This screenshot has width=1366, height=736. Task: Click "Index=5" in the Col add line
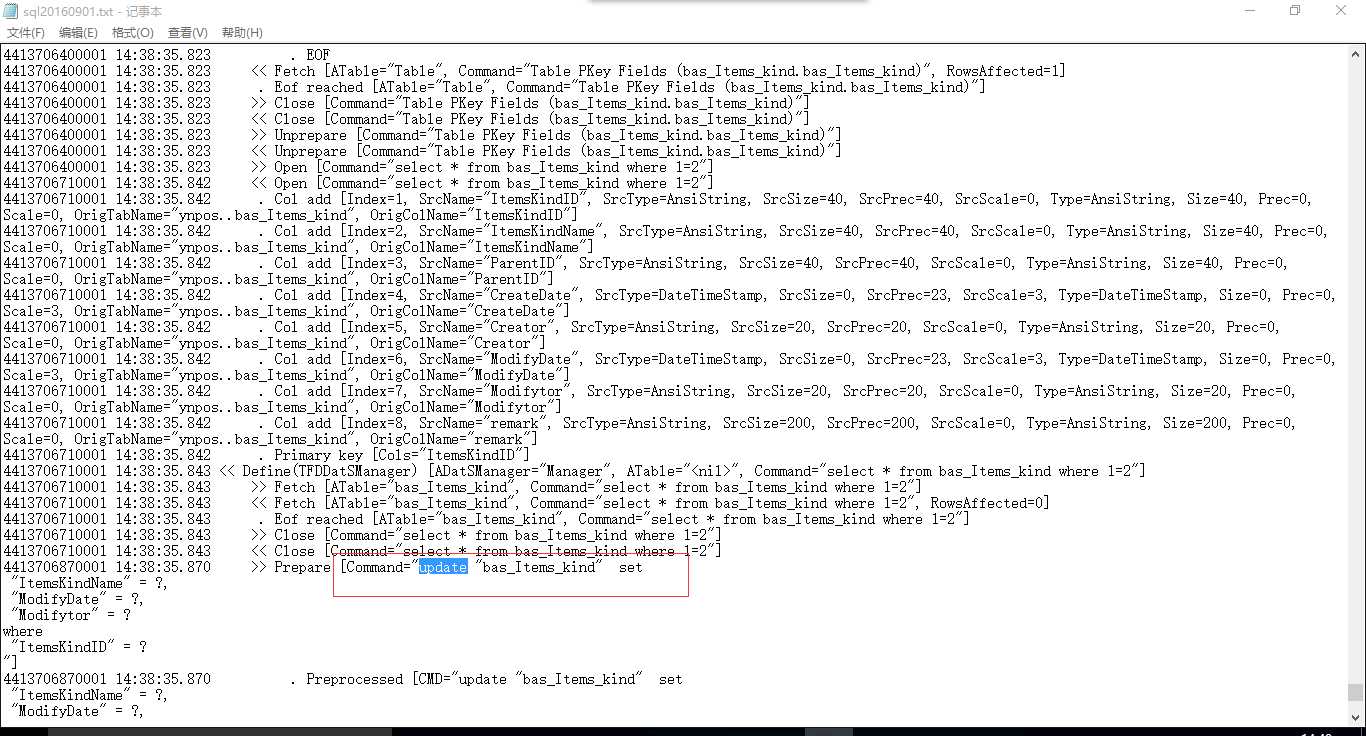click(x=378, y=327)
